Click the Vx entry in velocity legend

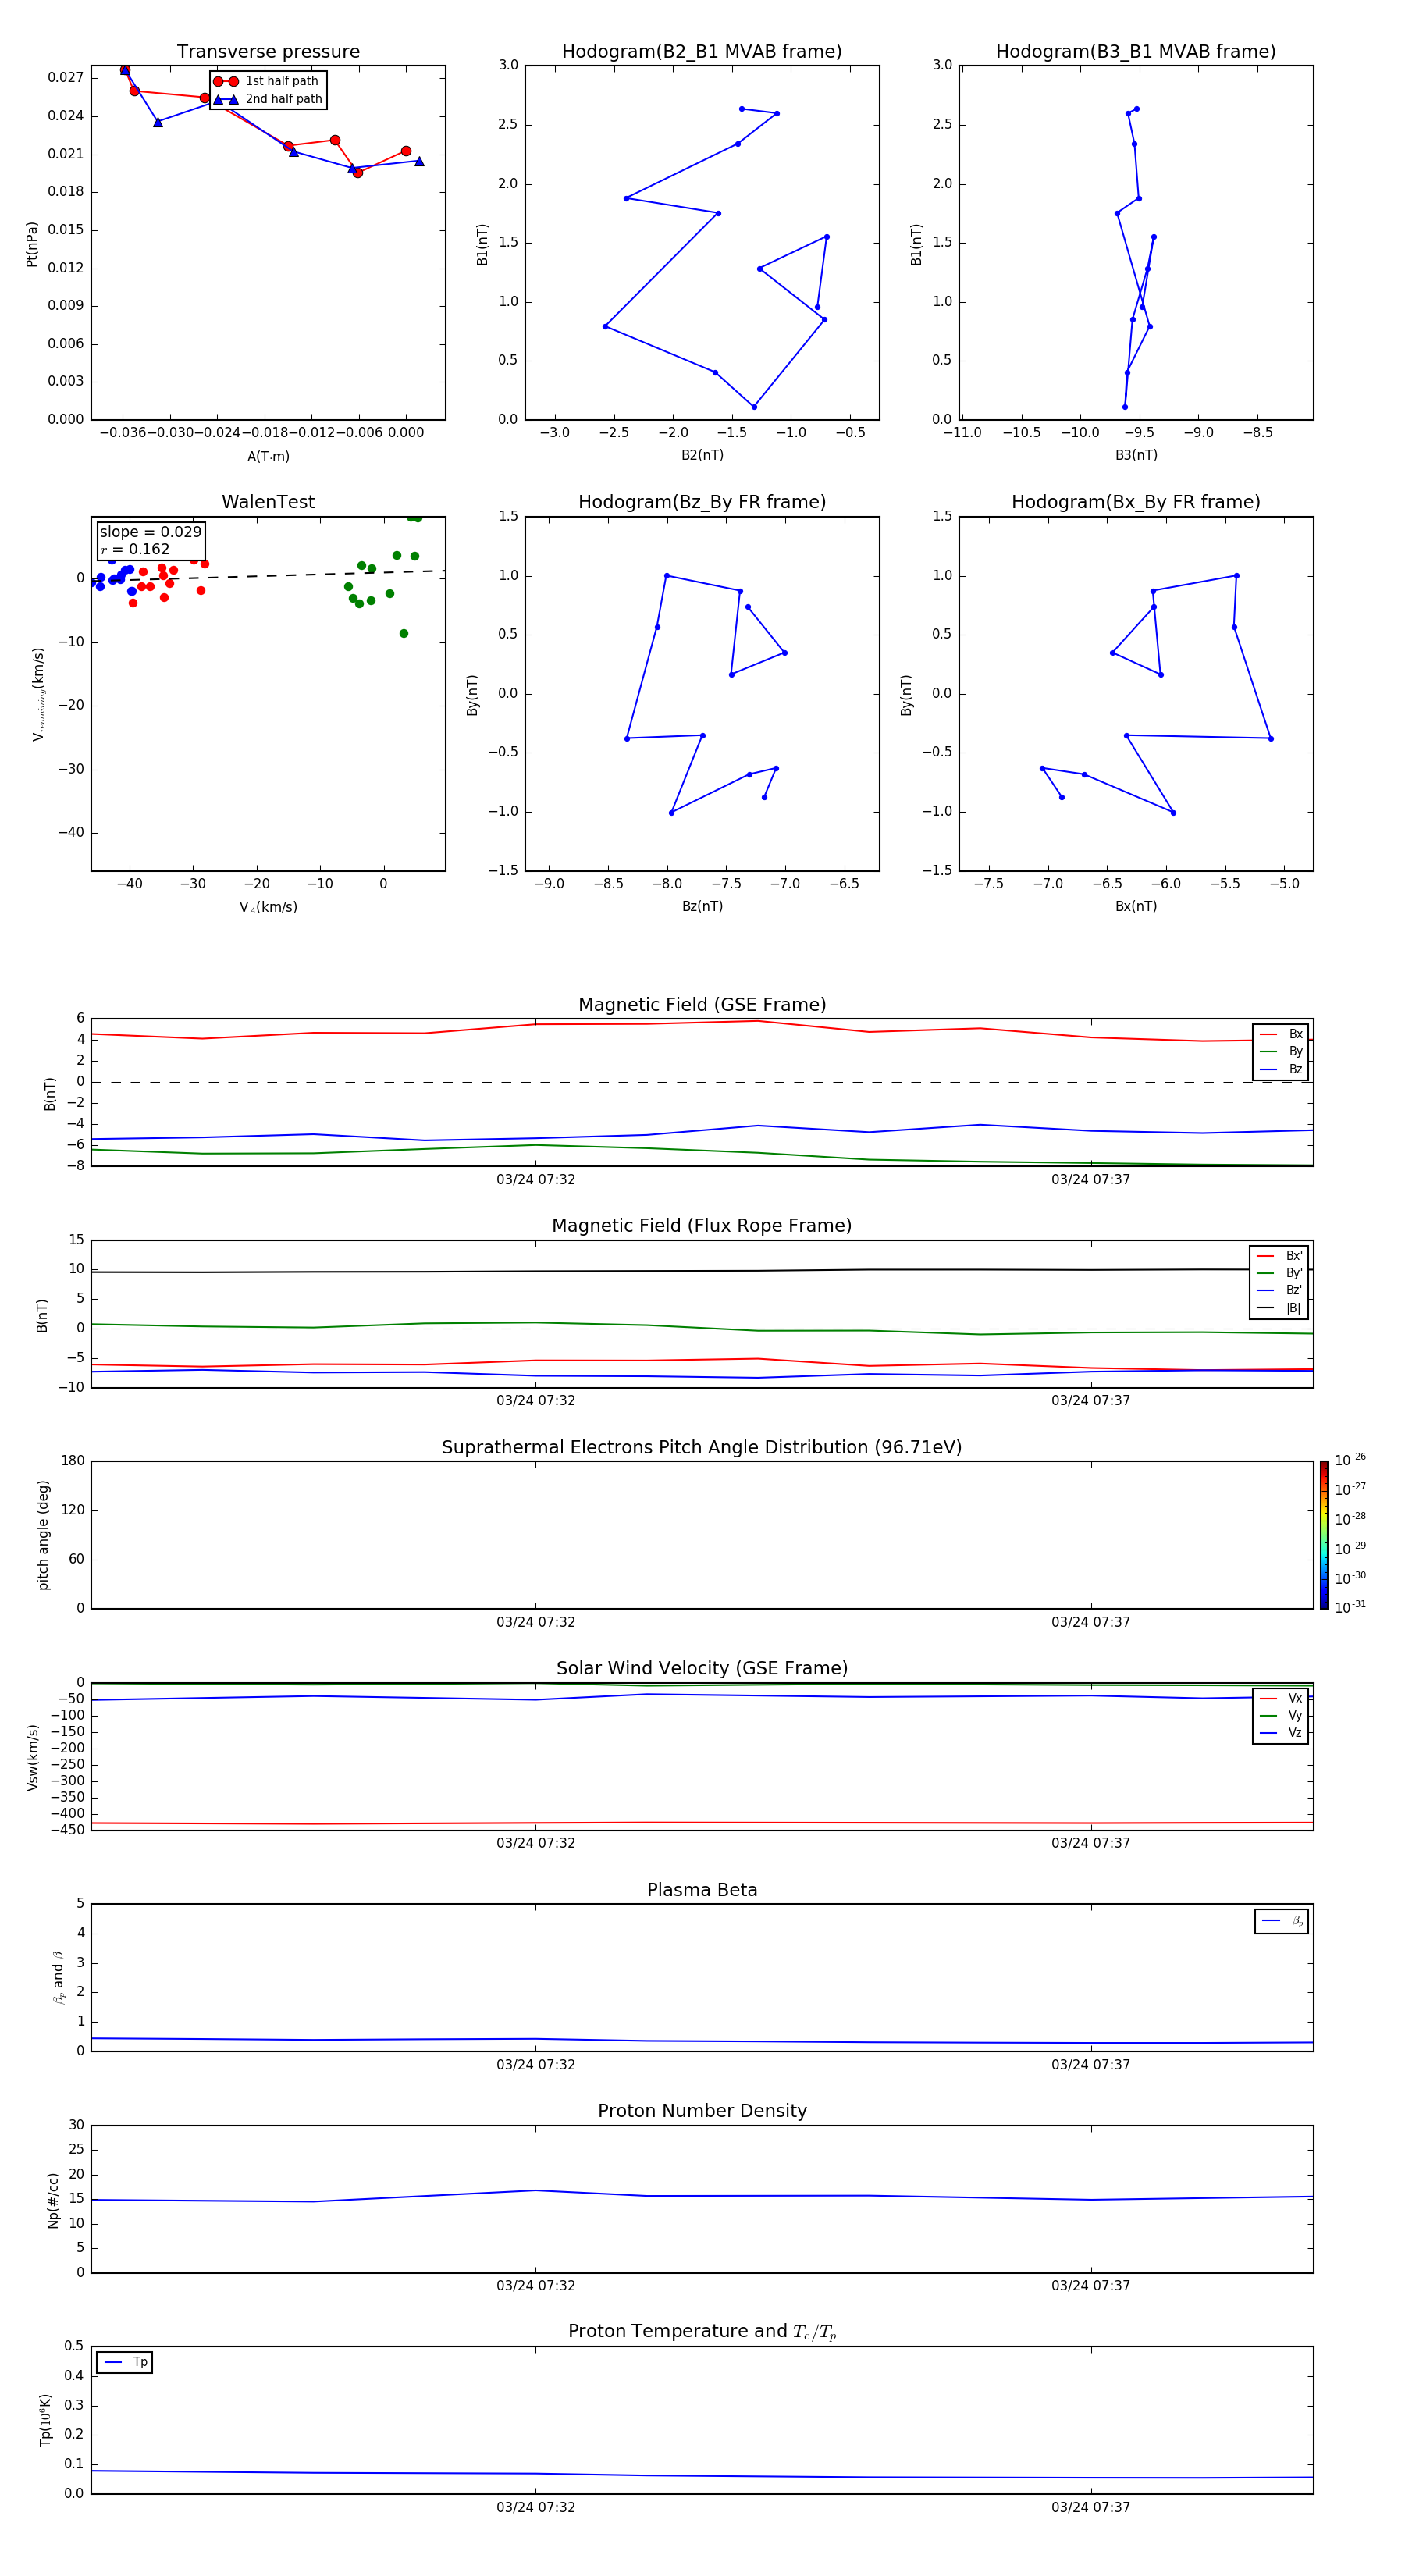(1282, 1698)
